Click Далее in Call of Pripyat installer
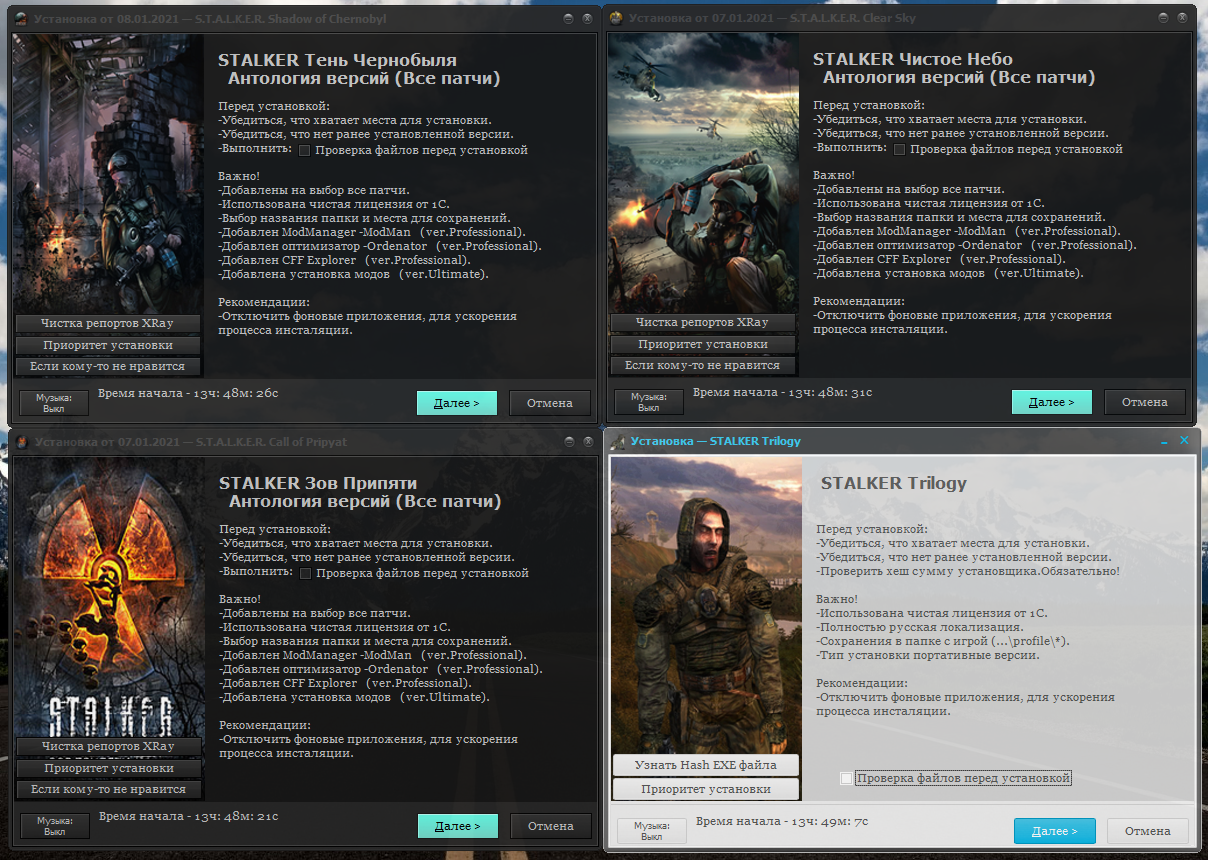The height and width of the screenshot is (860, 1208). (458, 826)
